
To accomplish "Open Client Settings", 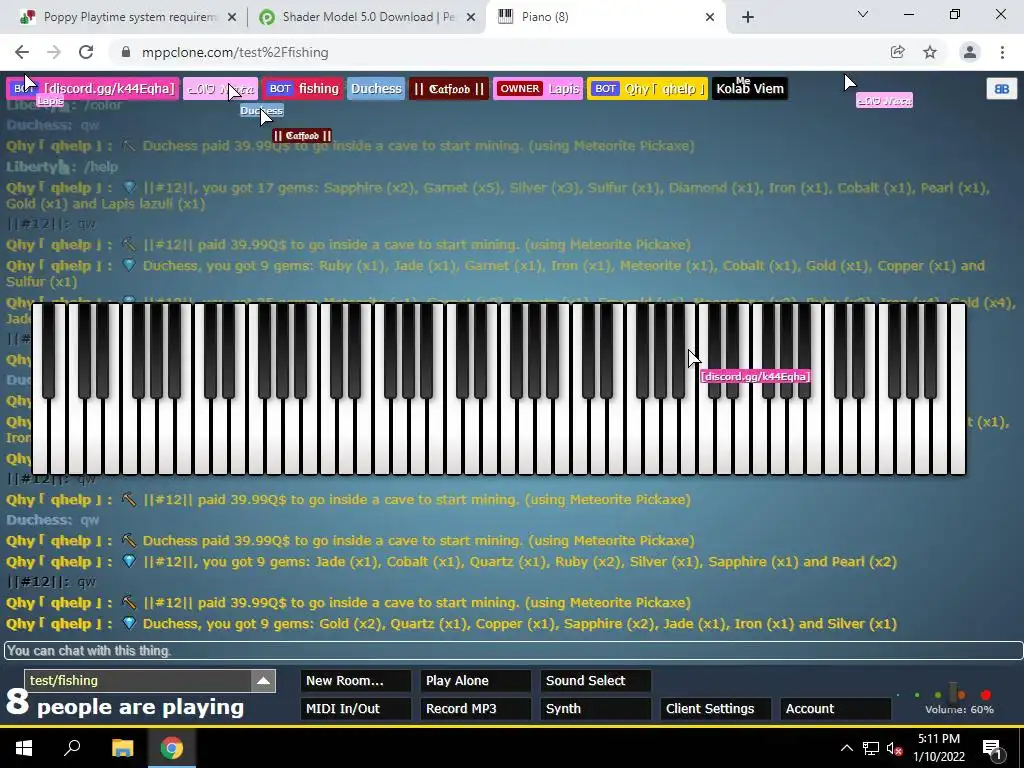I will [716, 709].
